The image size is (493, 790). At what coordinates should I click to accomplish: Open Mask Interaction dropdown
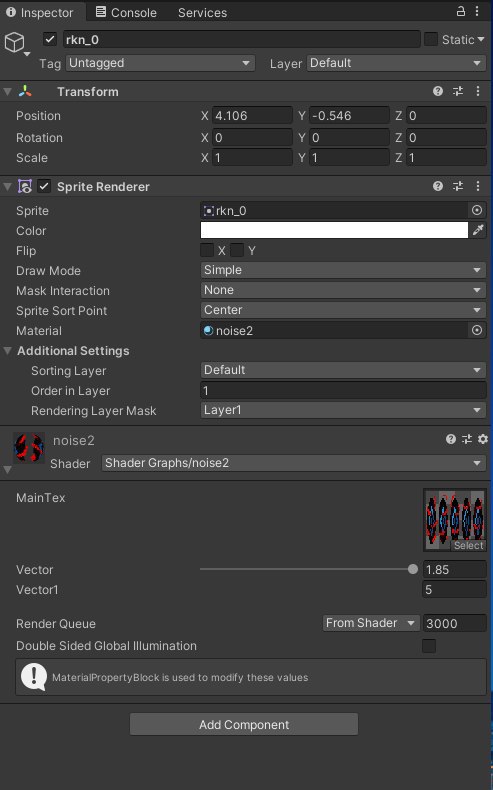pos(343,290)
